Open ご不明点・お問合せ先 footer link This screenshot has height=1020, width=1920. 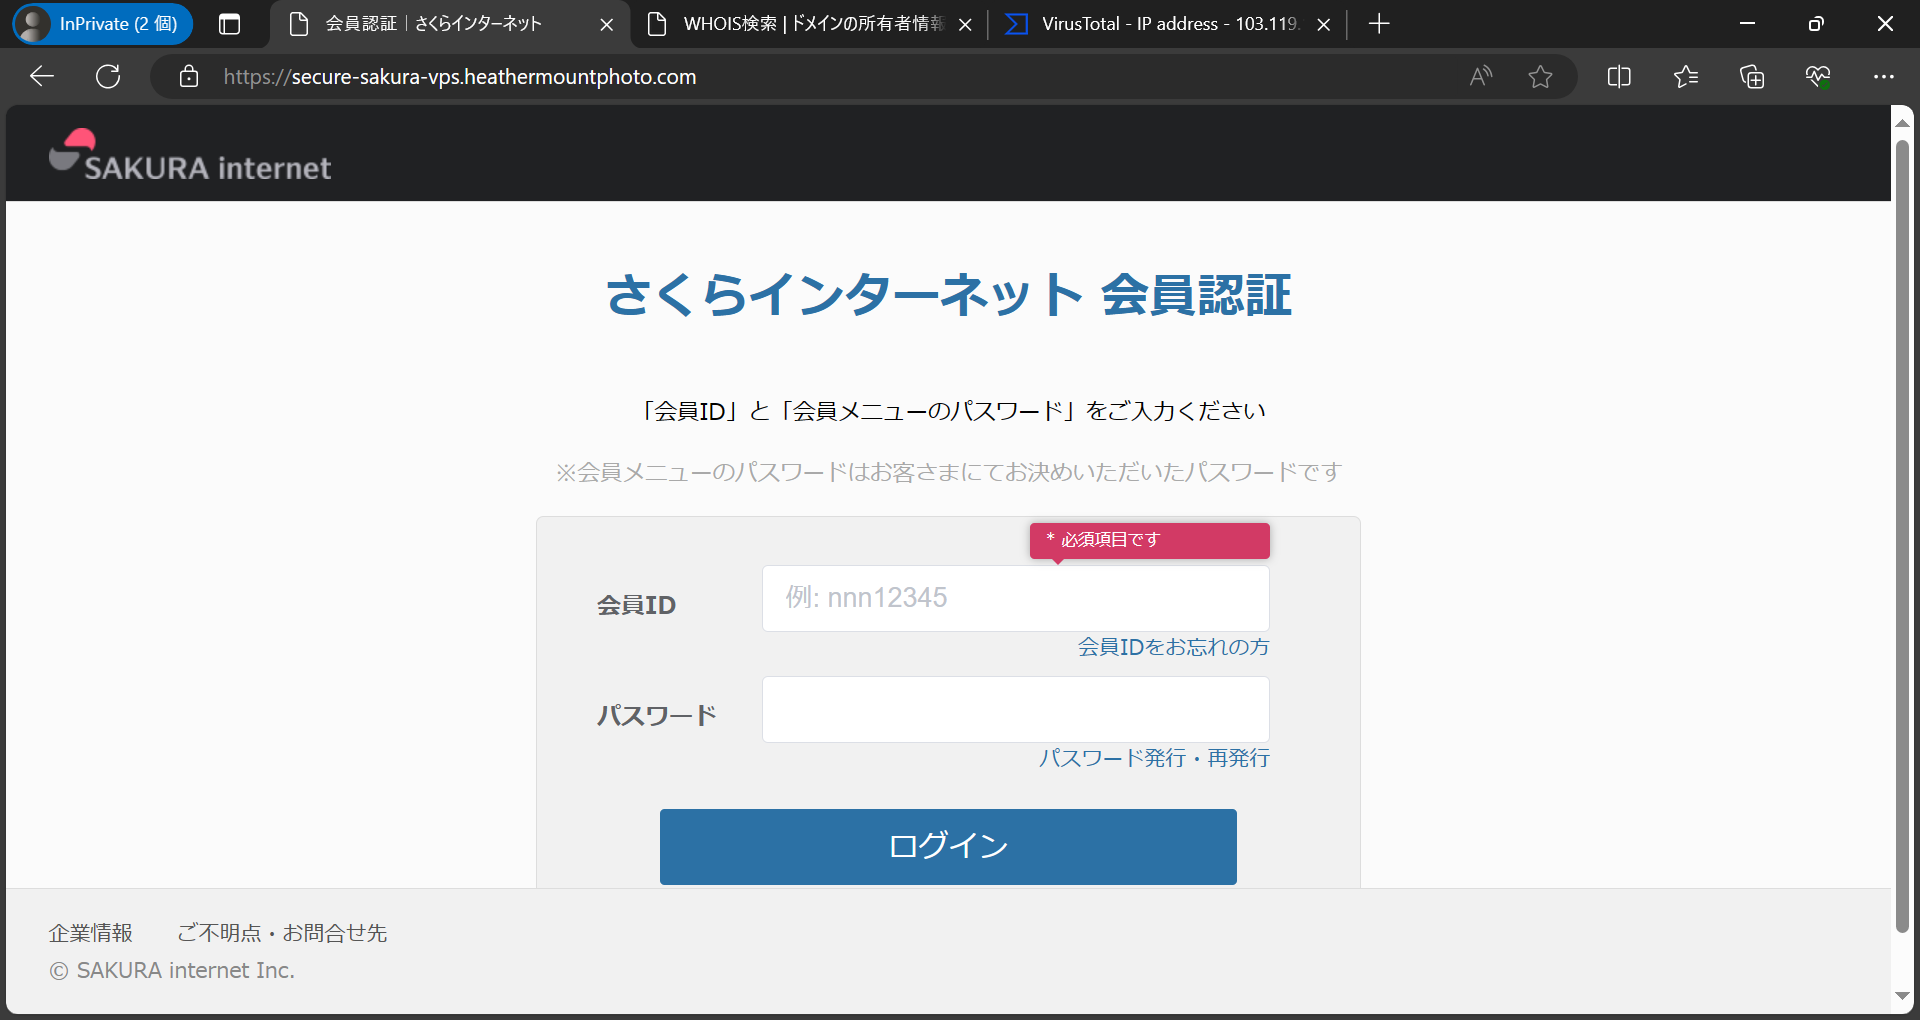pyautogui.click(x=282, y=933)
